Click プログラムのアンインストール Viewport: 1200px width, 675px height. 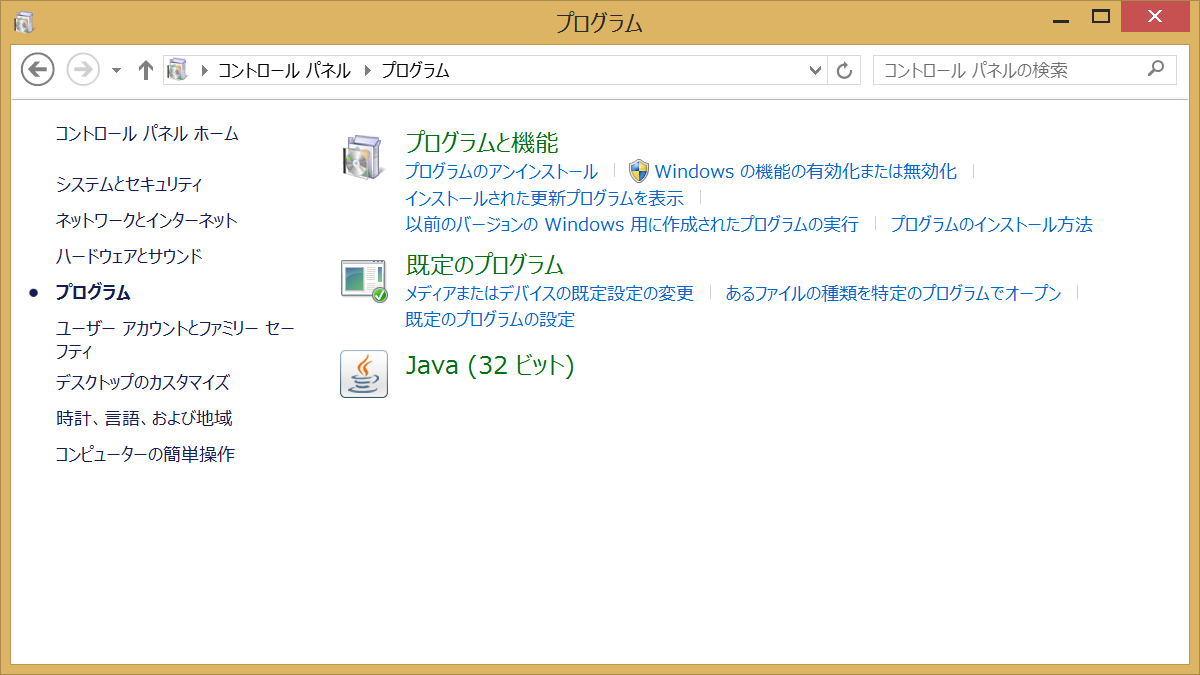[x=501, y=171]
